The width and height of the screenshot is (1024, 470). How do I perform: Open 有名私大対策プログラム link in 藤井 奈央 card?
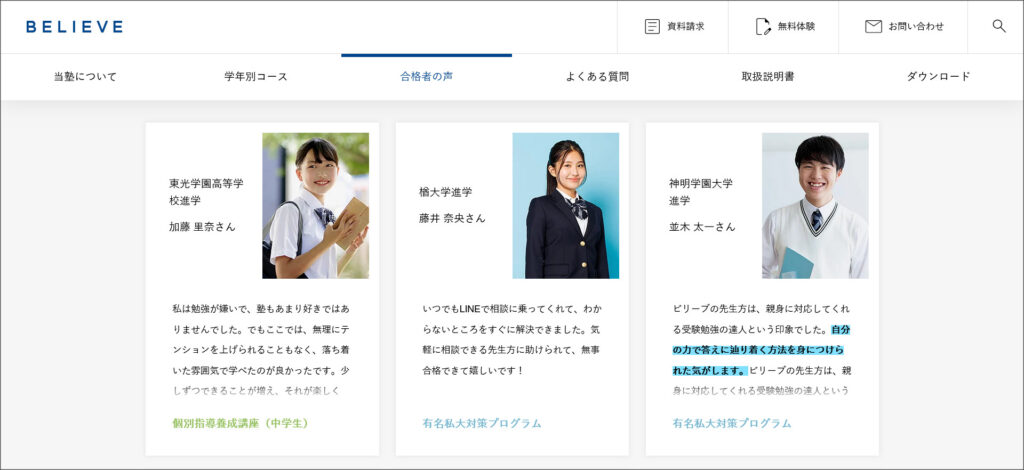click(482, 423)
